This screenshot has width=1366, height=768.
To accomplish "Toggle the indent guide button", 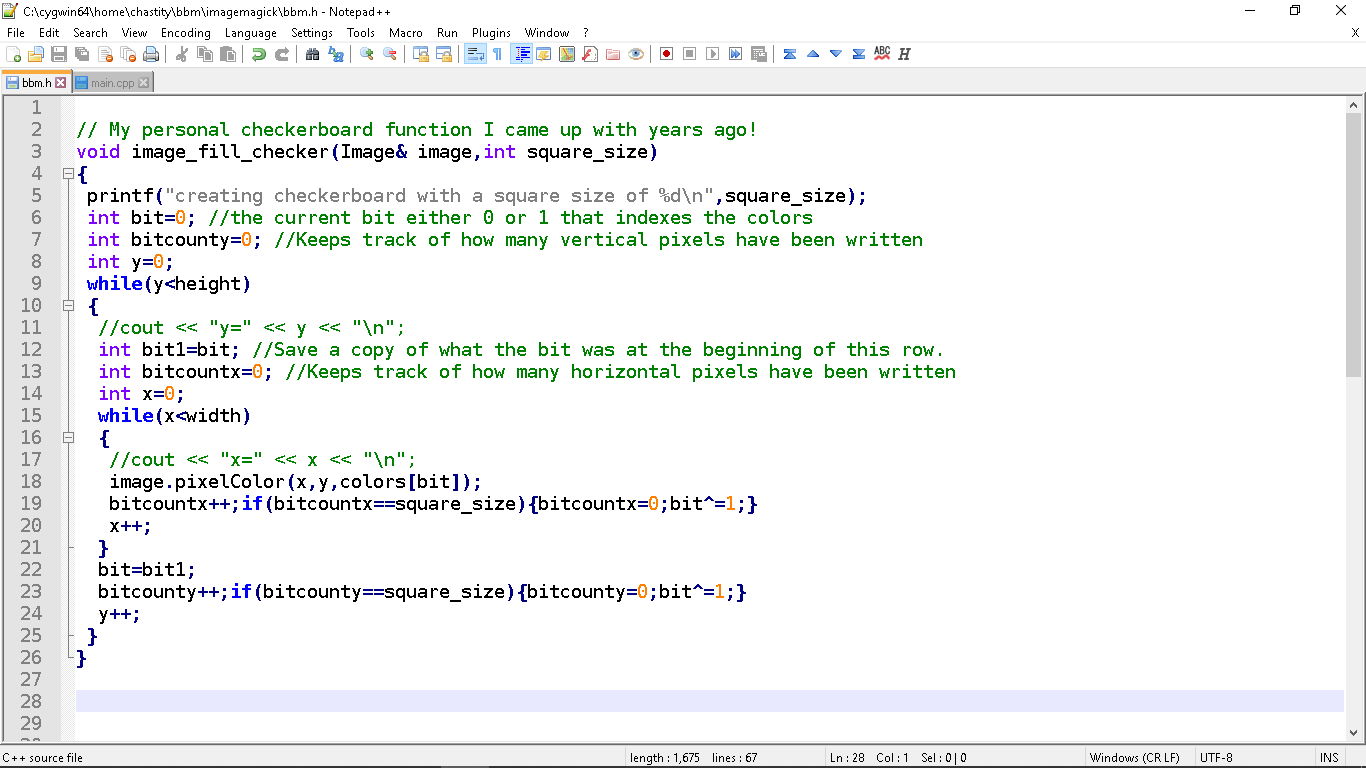I will click(521, 54).
